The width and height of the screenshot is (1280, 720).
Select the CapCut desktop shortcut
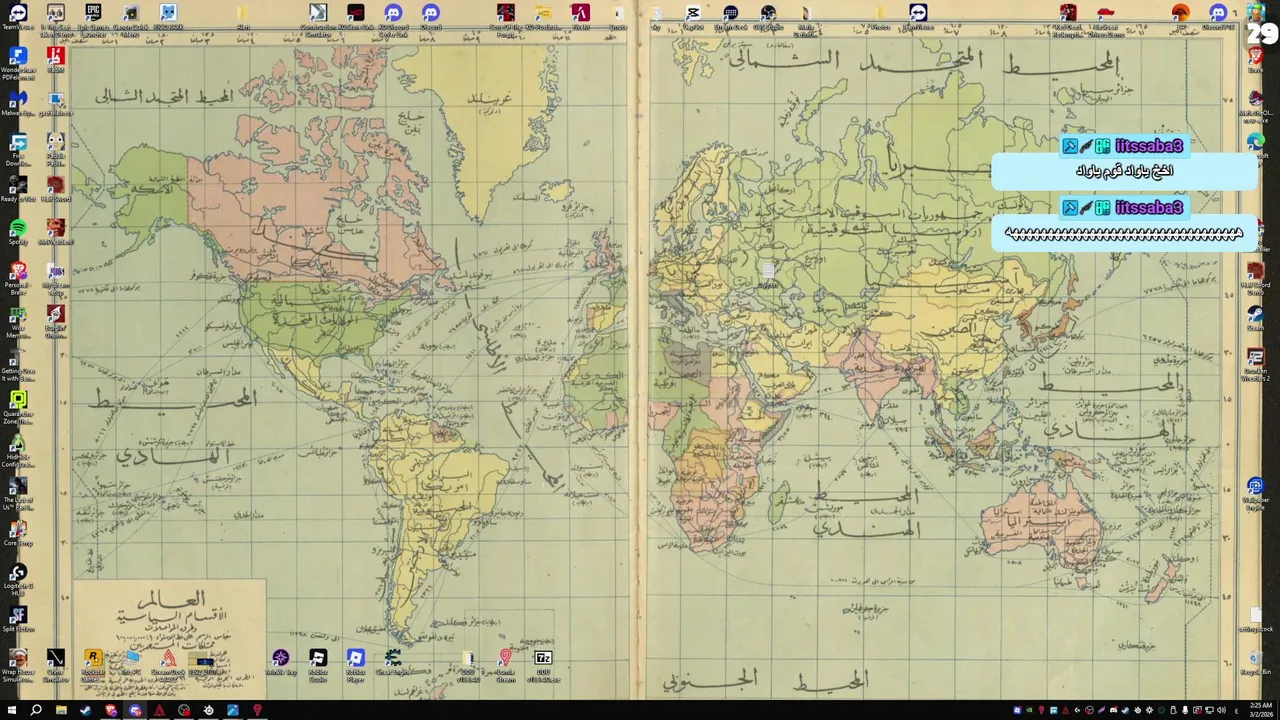(x=693, y=17)
